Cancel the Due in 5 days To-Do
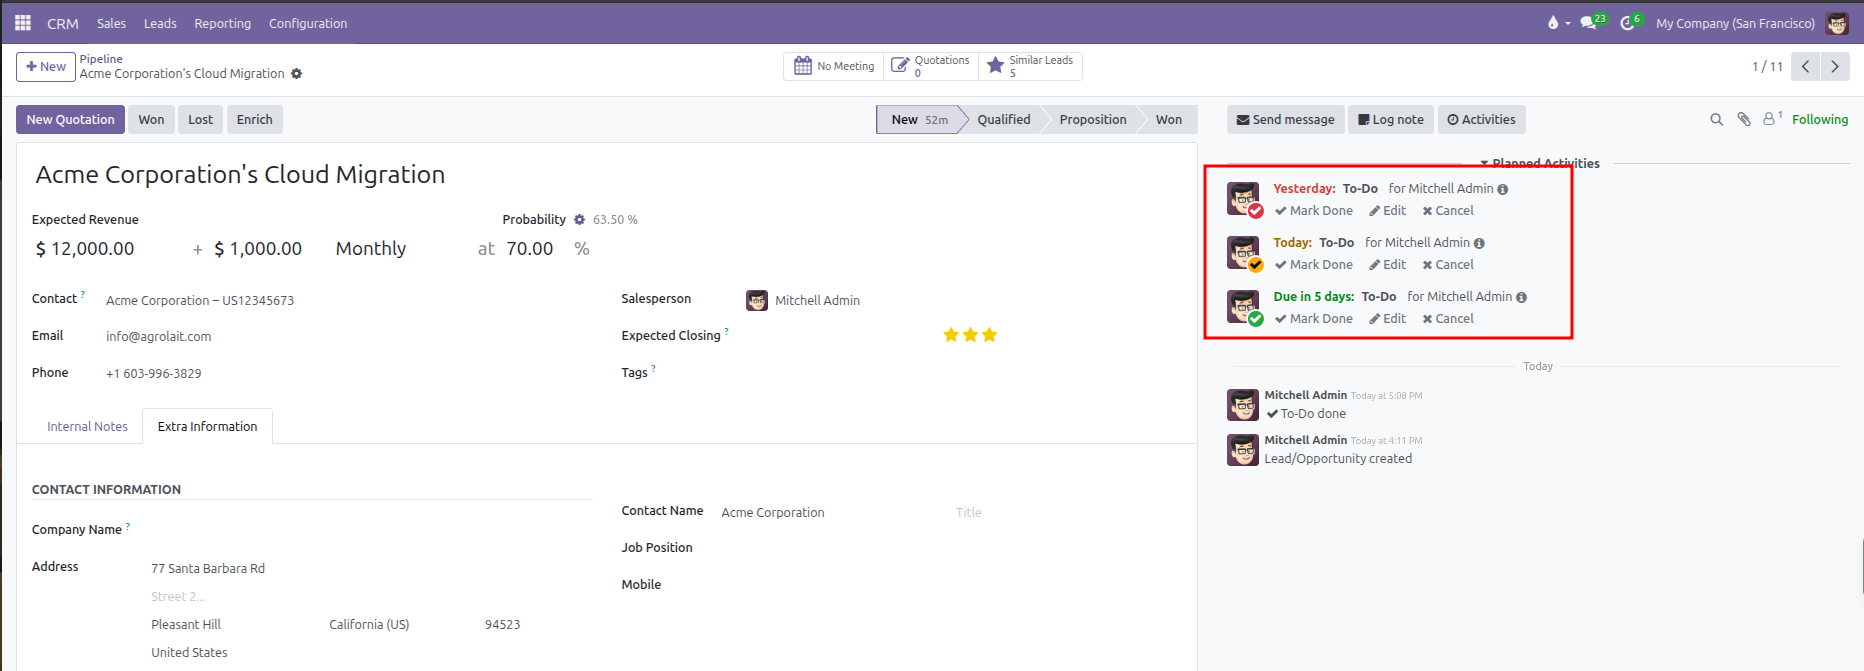This screenshot has height=671, width=1864. click(1448, 319)
